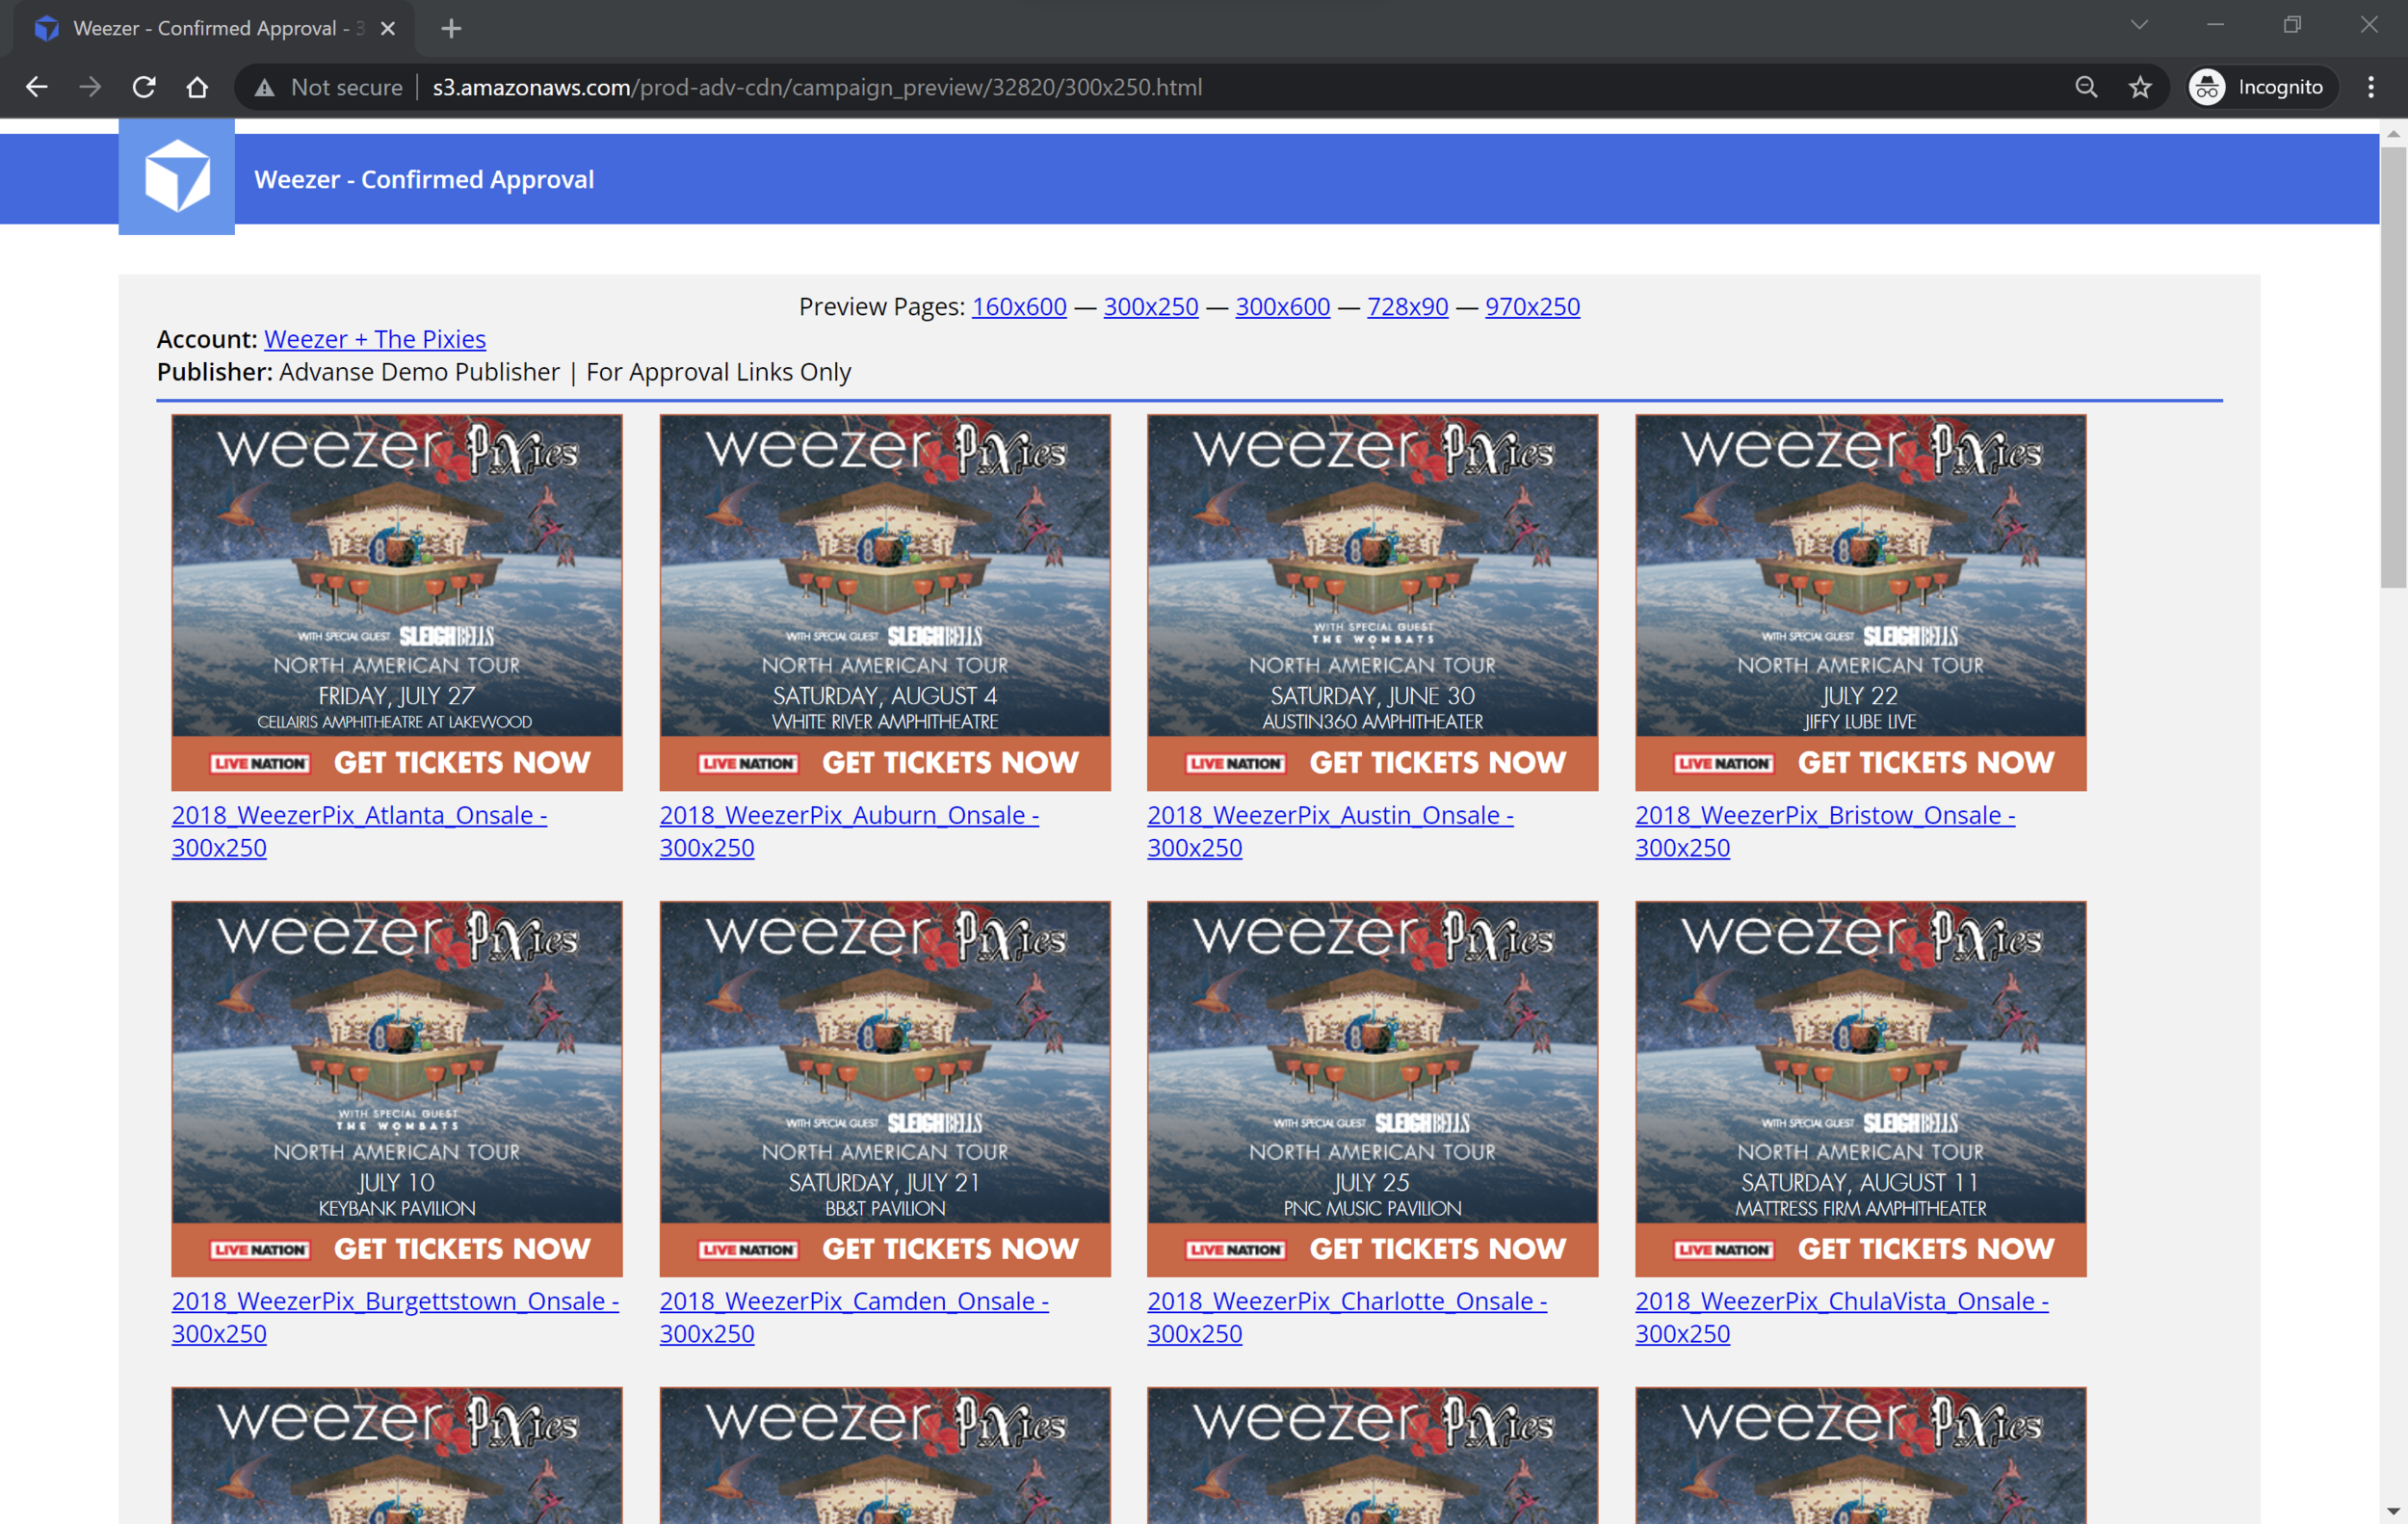Viewport: 2408px width, 1524px height.
Task: Bookmark this page with the star
Action: [2140, 88]
